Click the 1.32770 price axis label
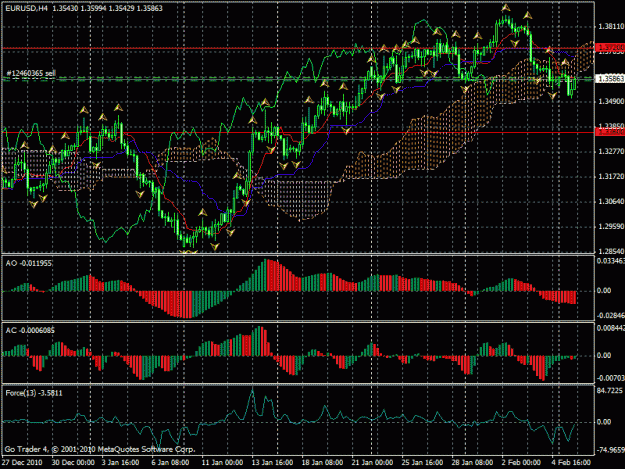 click(611, 151)
